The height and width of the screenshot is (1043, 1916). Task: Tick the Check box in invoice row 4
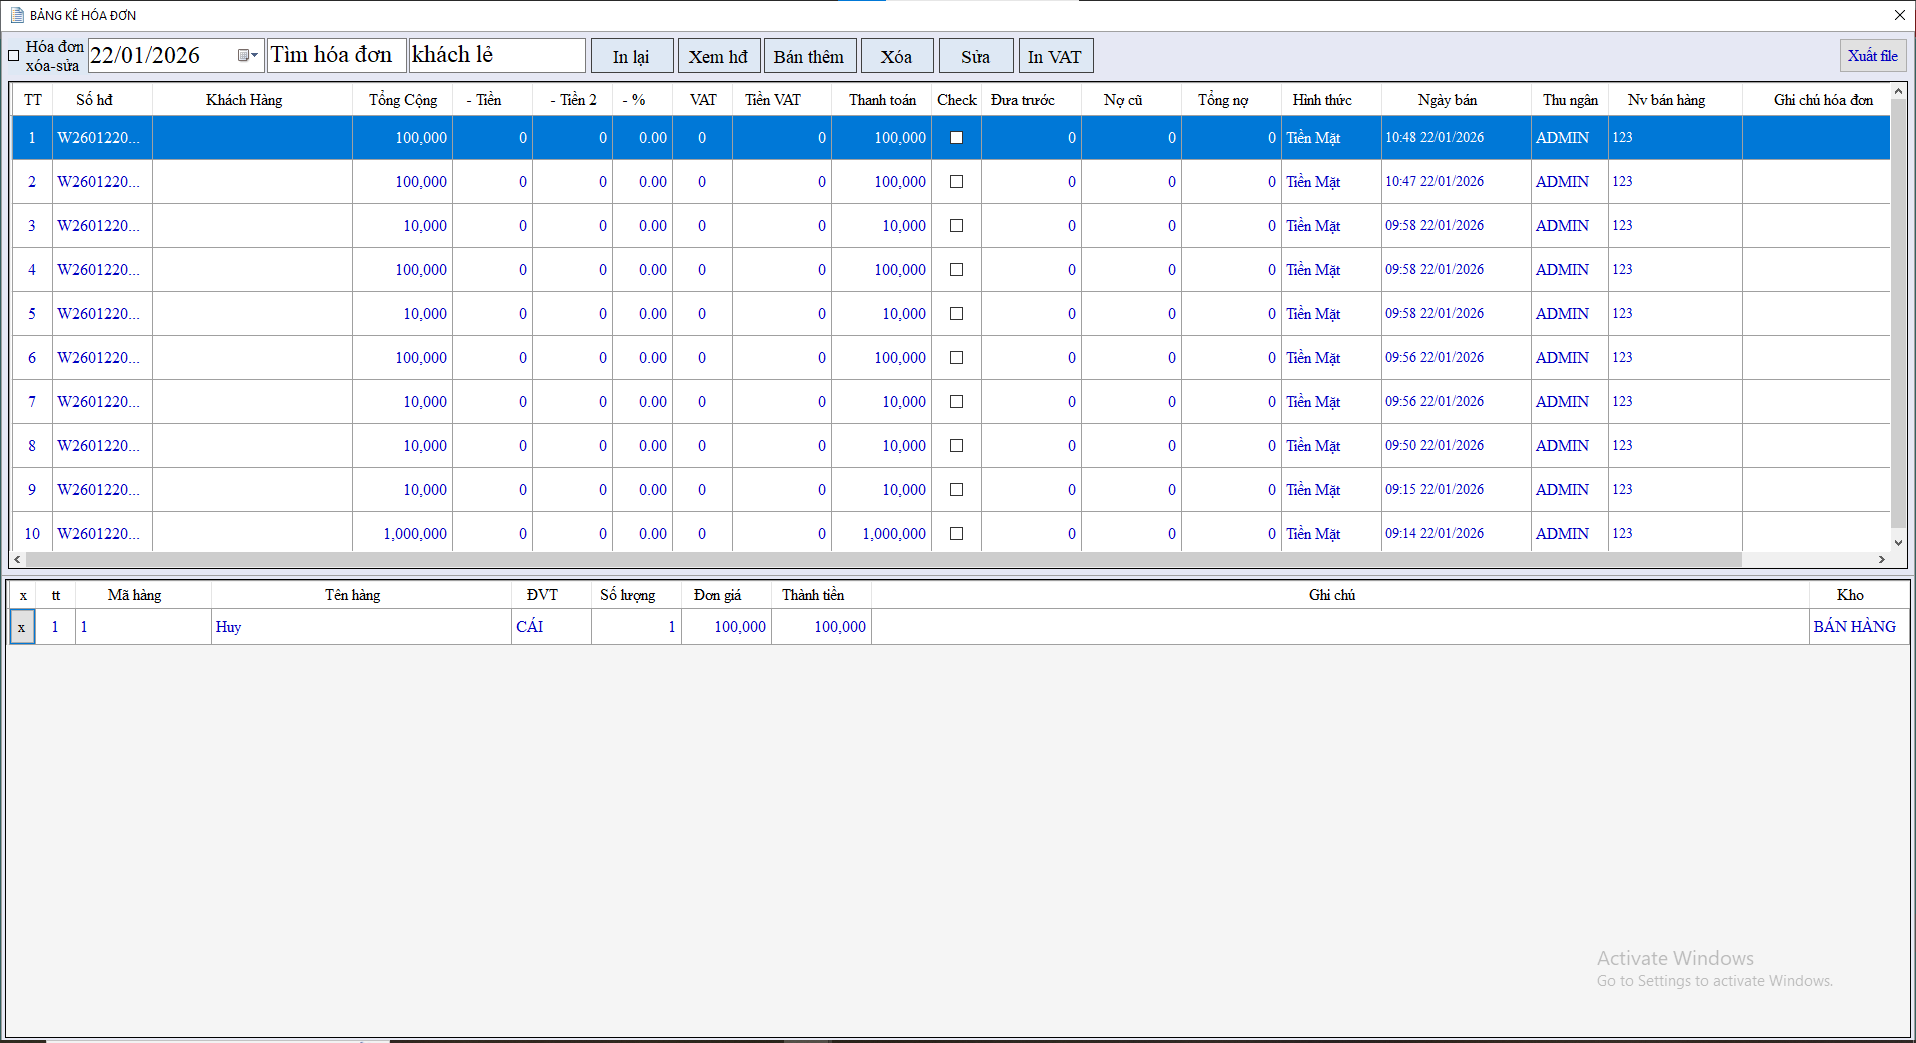(956, 270)
